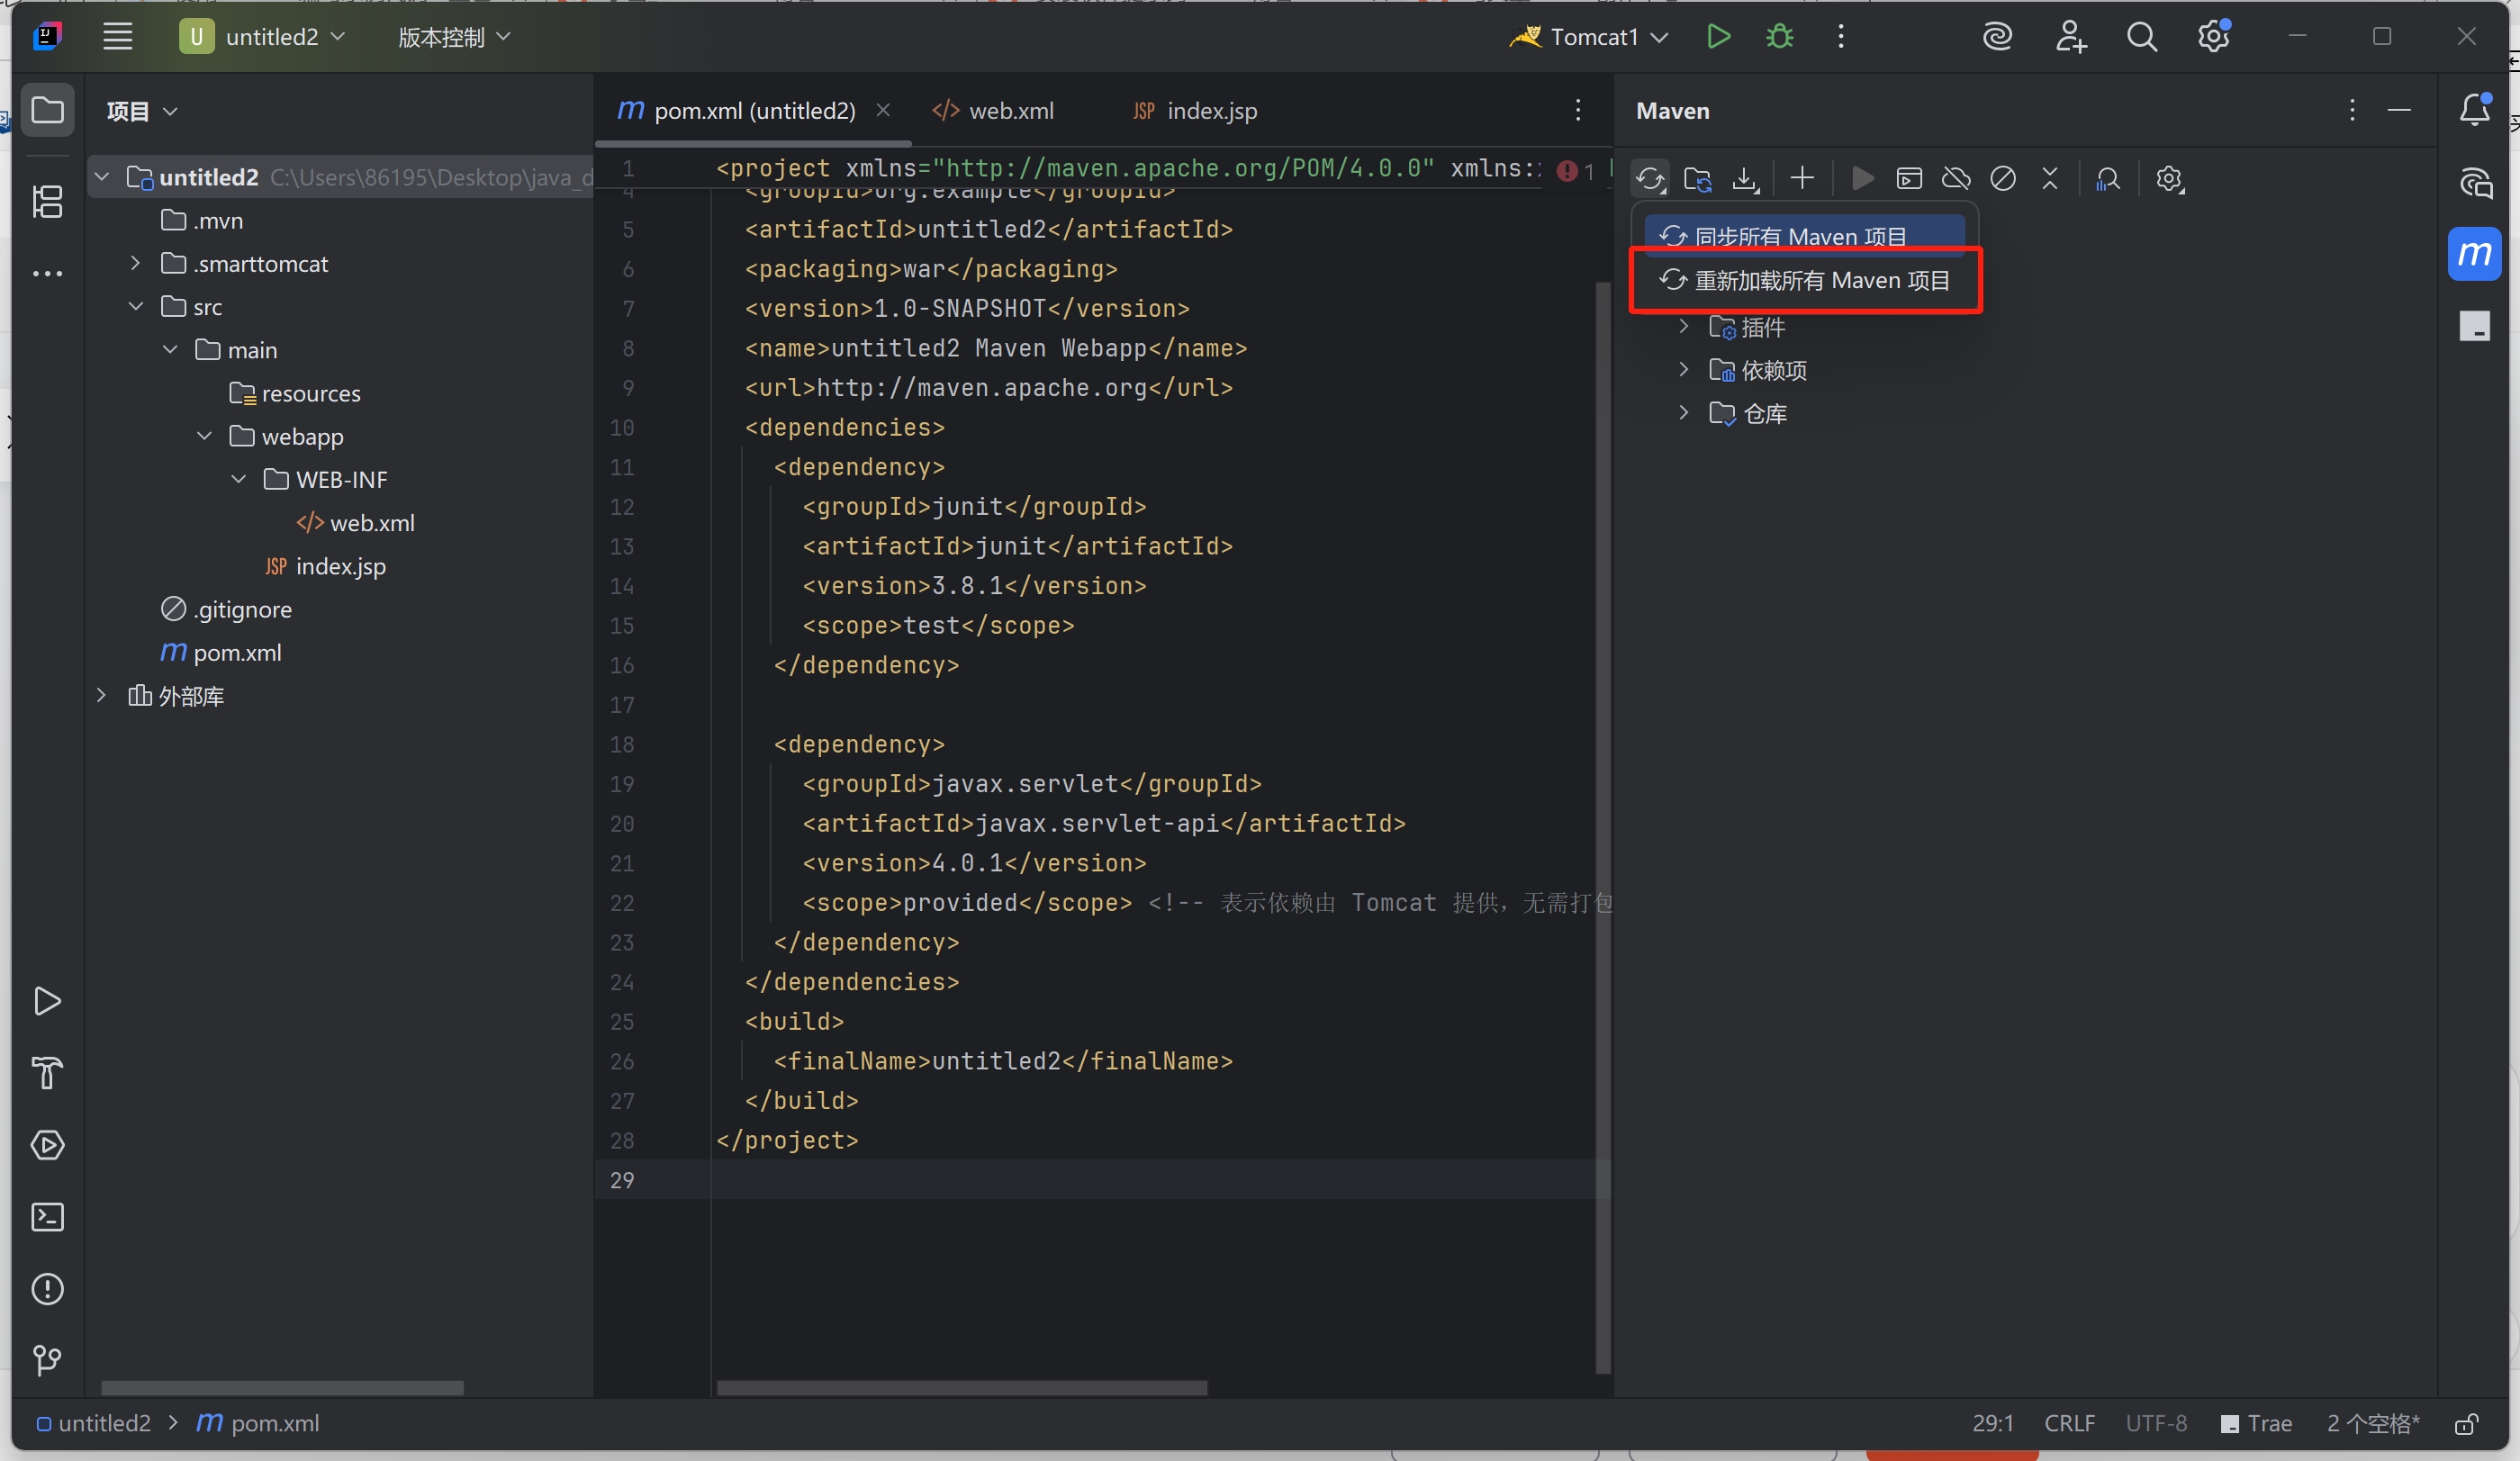Add a Maven project with plus icon

tap(1802, 179)
